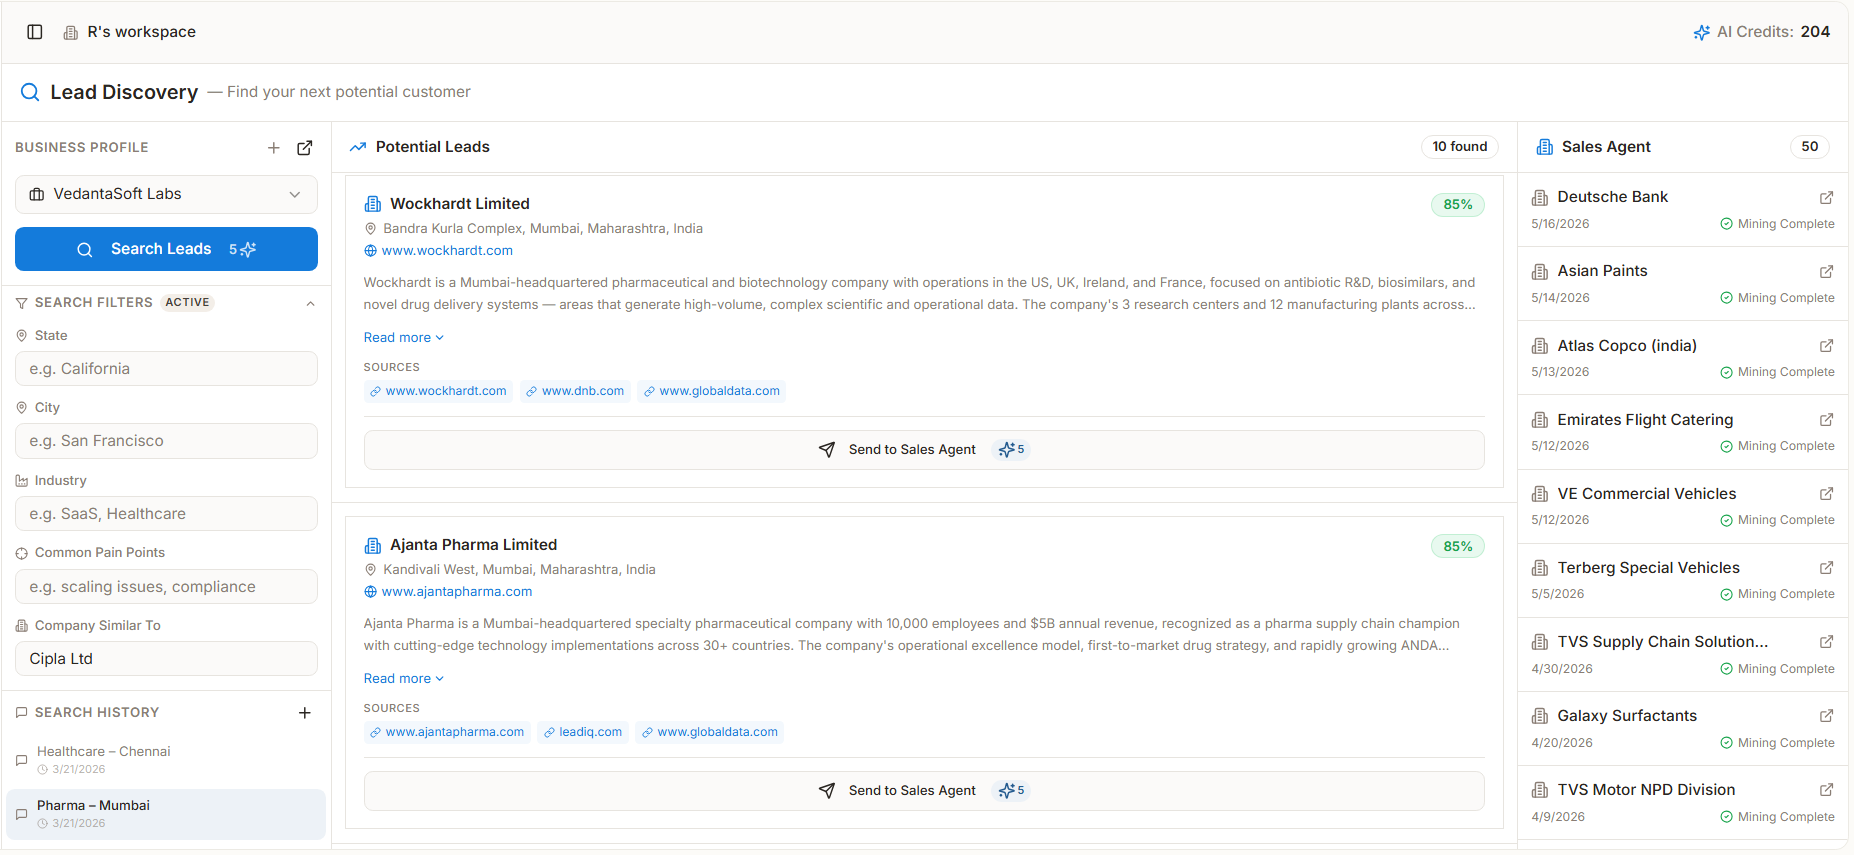Collapse the Search Filters section
Viewport: 1854px width, 855px height.
coord(310,303)
